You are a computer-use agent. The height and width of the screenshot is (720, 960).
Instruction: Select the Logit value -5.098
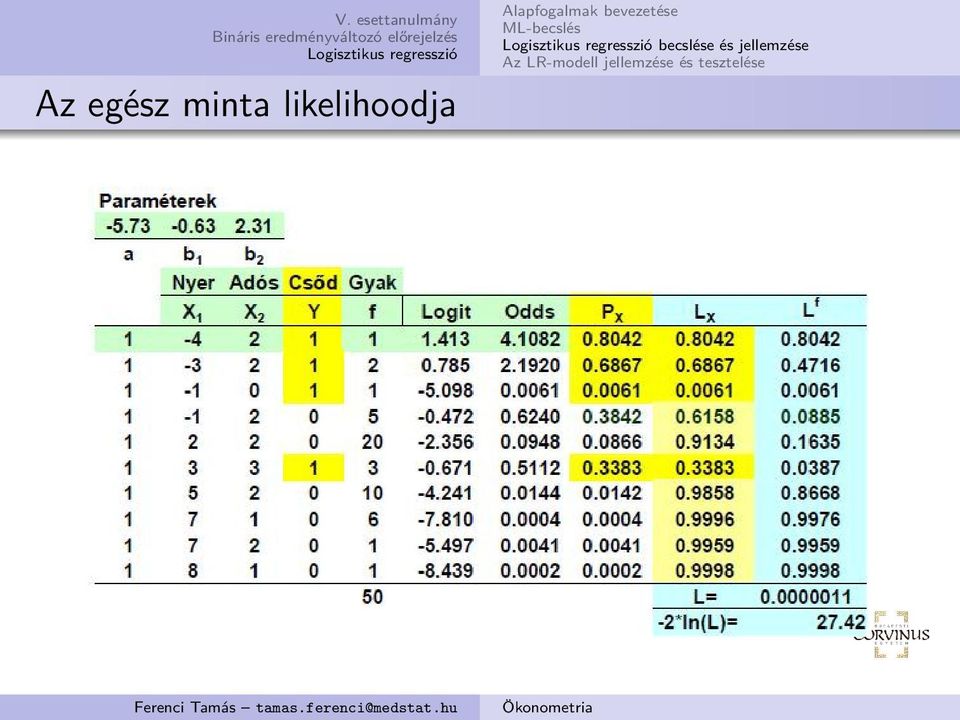pos(445,391)
